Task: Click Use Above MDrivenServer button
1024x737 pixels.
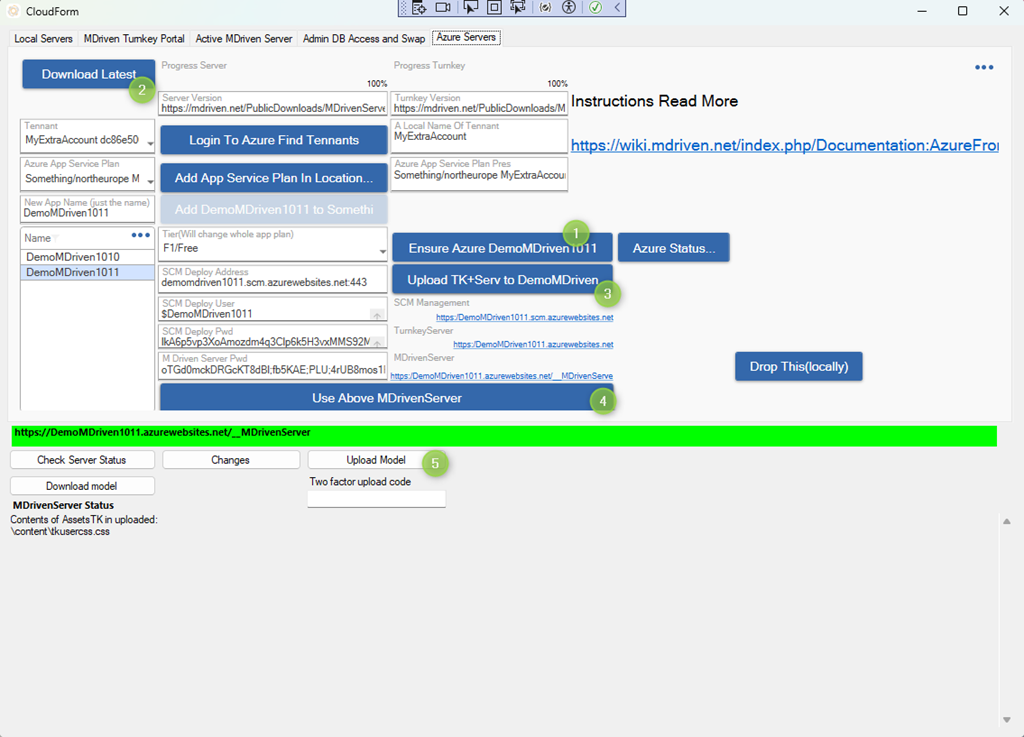Action: click(387, 398)
